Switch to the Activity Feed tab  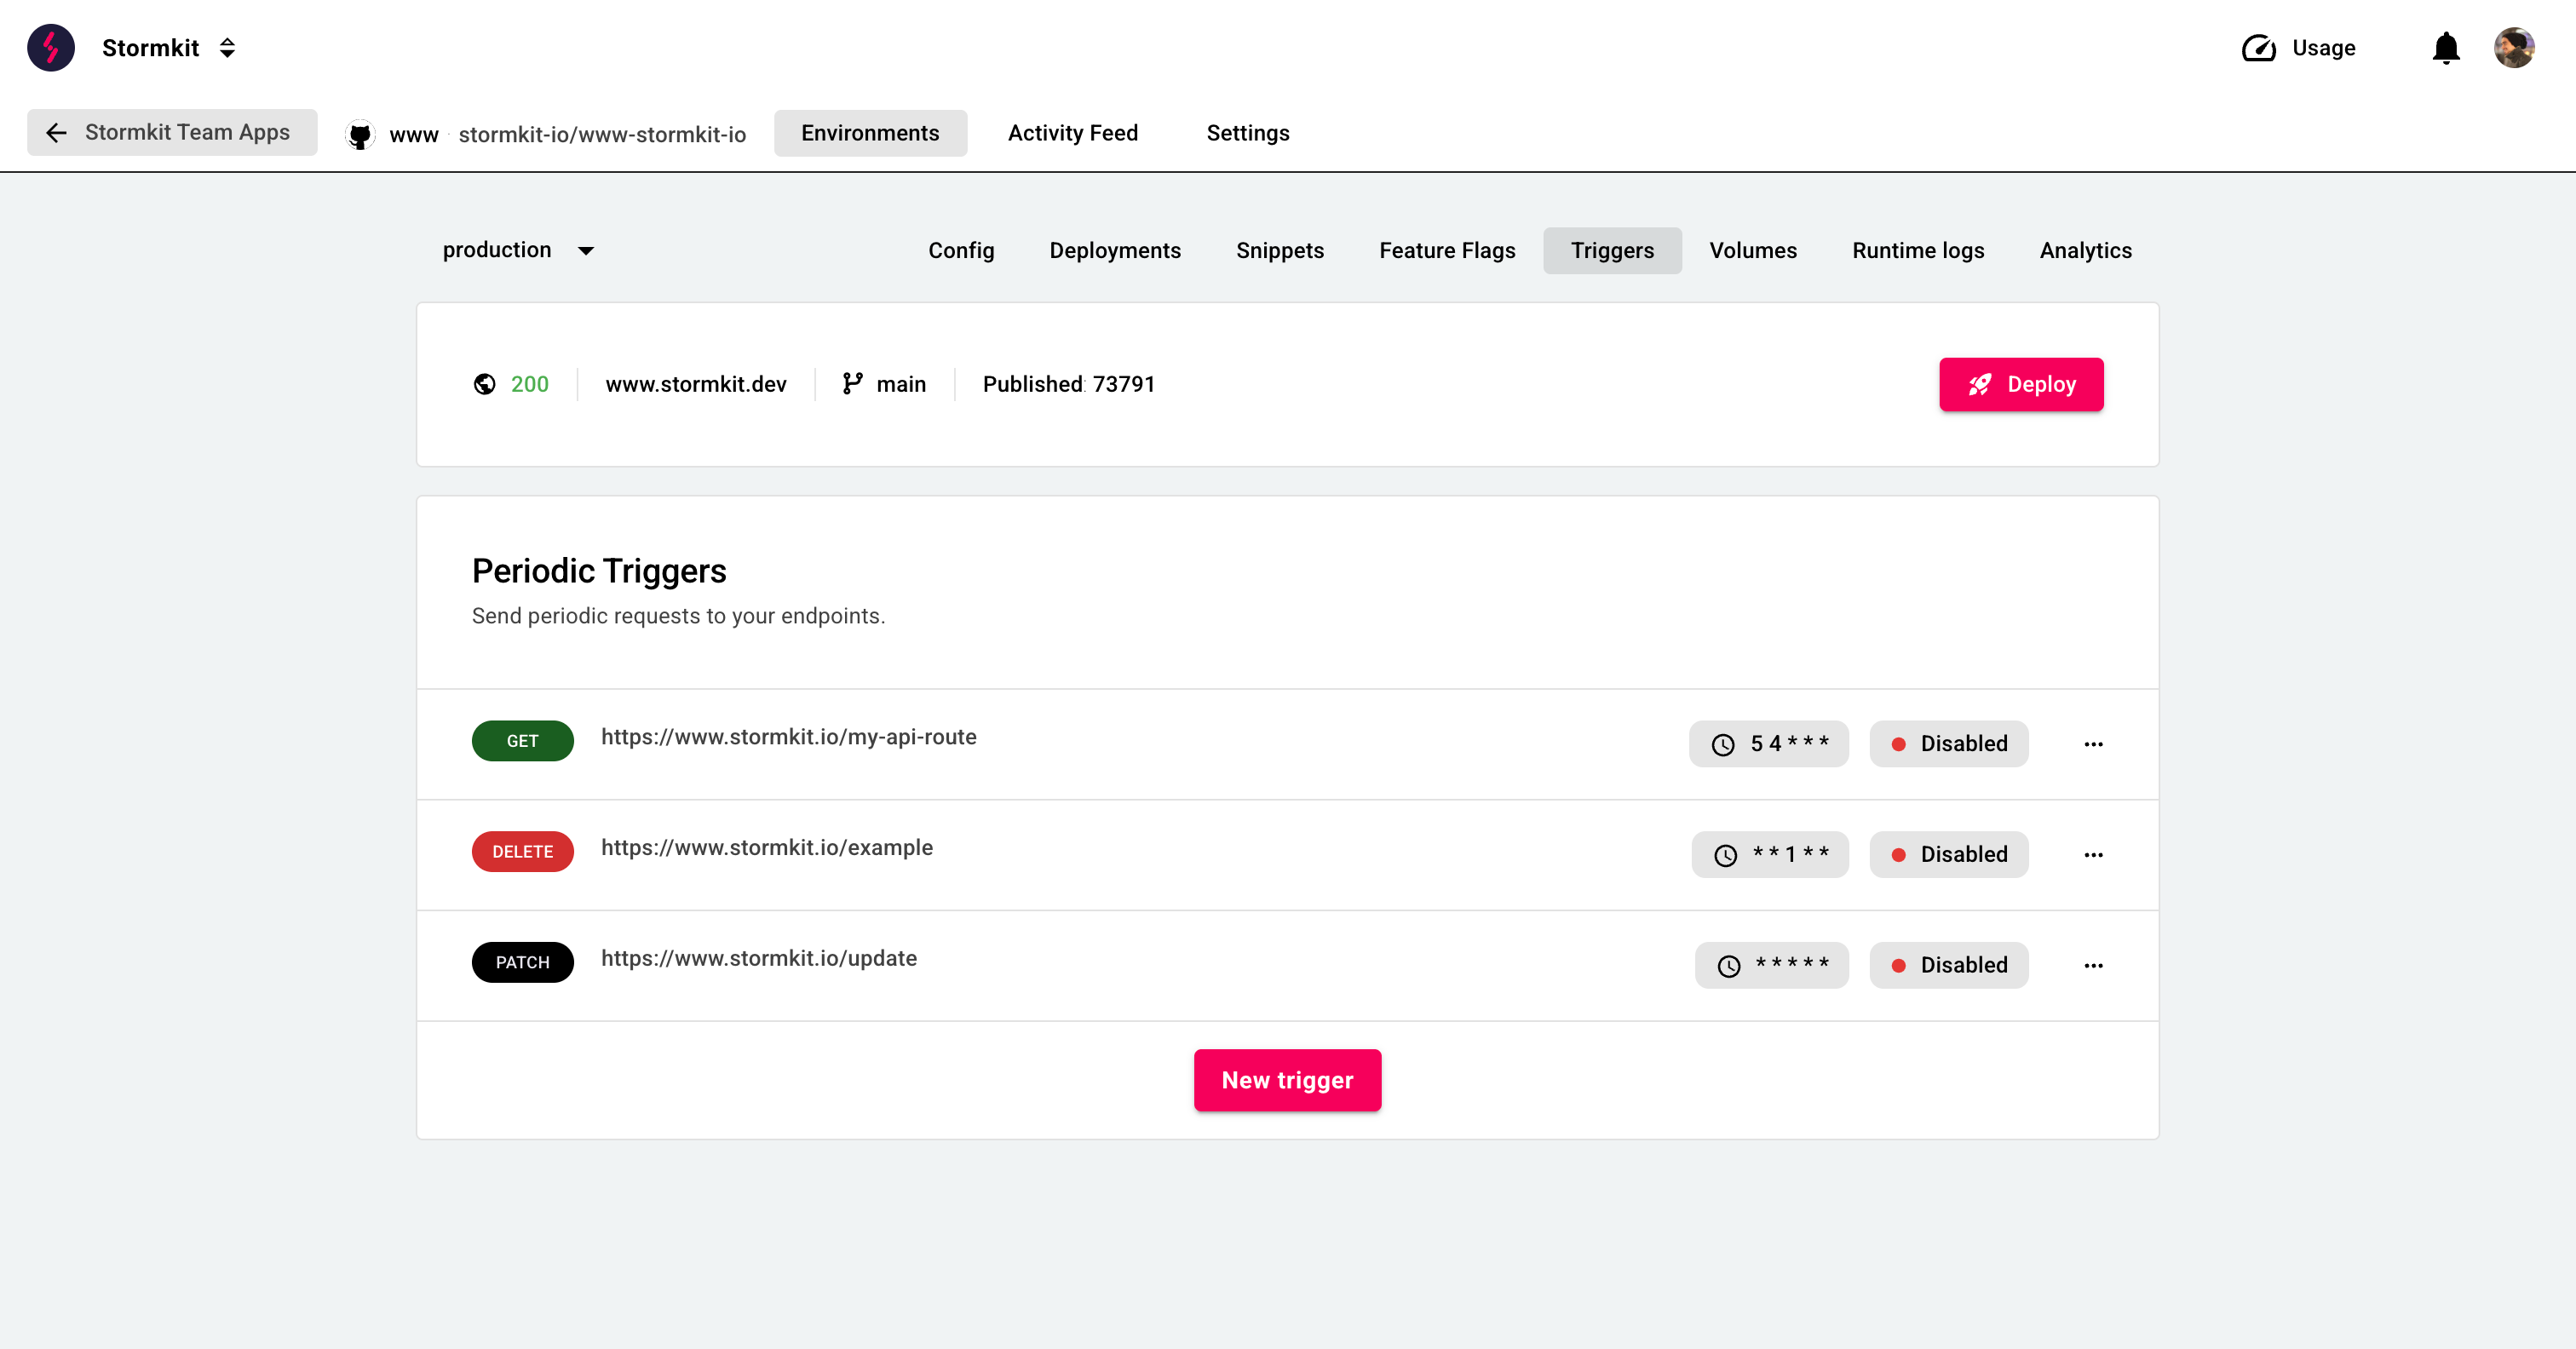[x=1072, y=133]
